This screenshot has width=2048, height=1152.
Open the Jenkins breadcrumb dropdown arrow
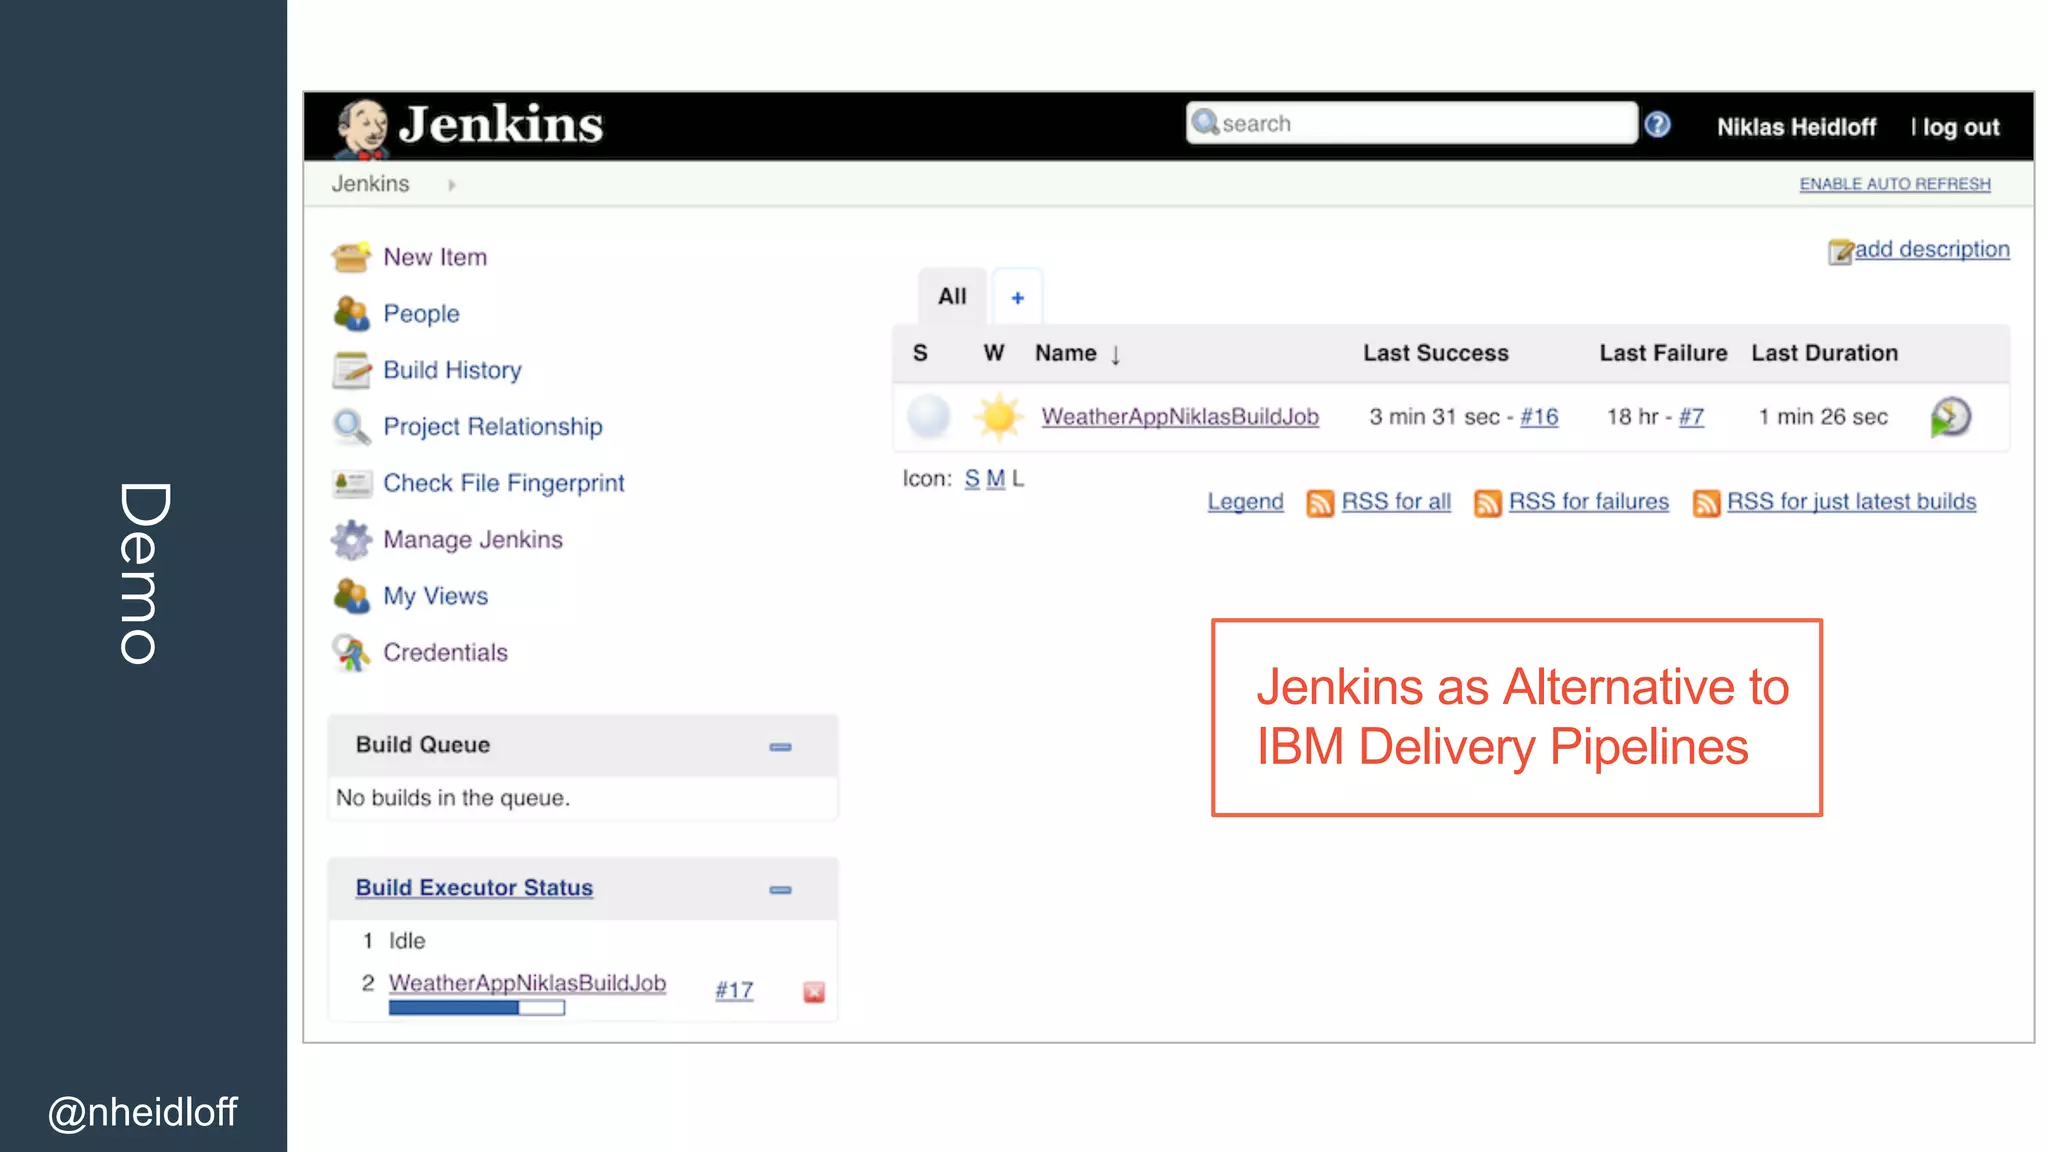[x=452, y=185]
